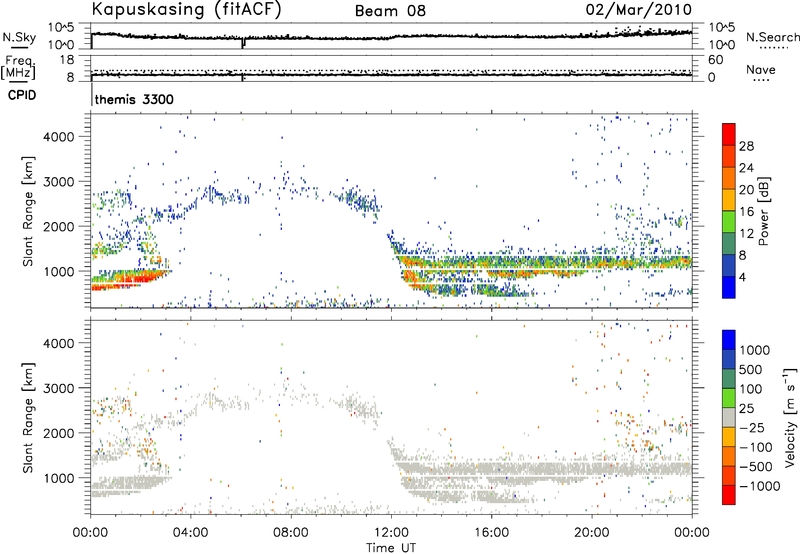Click the power panel 'Slant Range [km]' label

(28, 211)
